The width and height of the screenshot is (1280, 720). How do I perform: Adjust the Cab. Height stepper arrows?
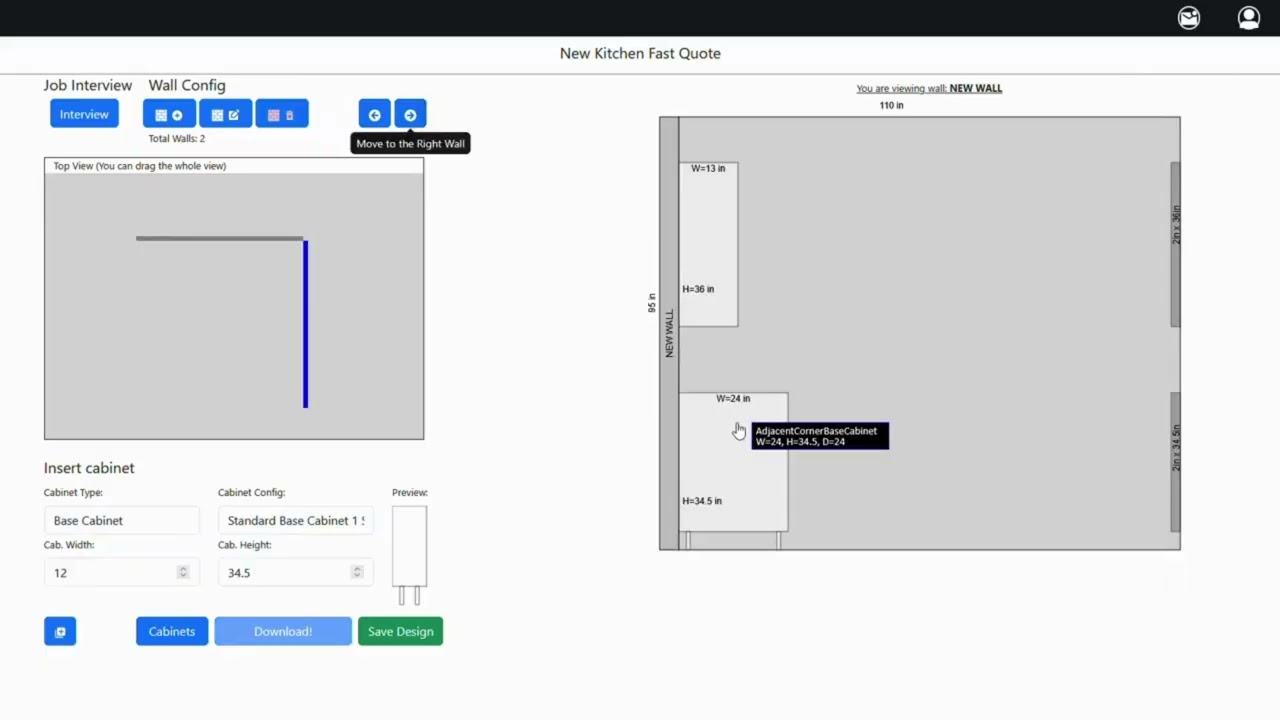(356, 572)
